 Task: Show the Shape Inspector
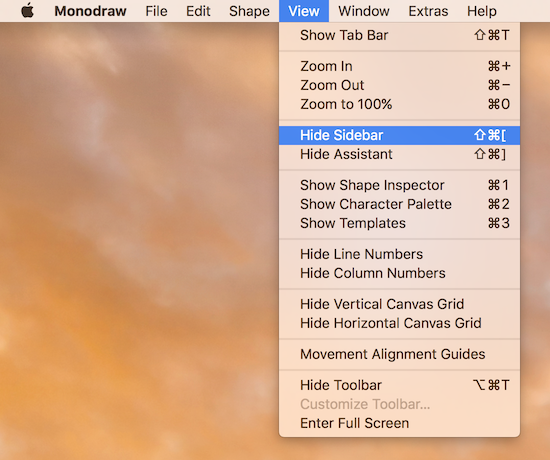[x=400, y=185]
